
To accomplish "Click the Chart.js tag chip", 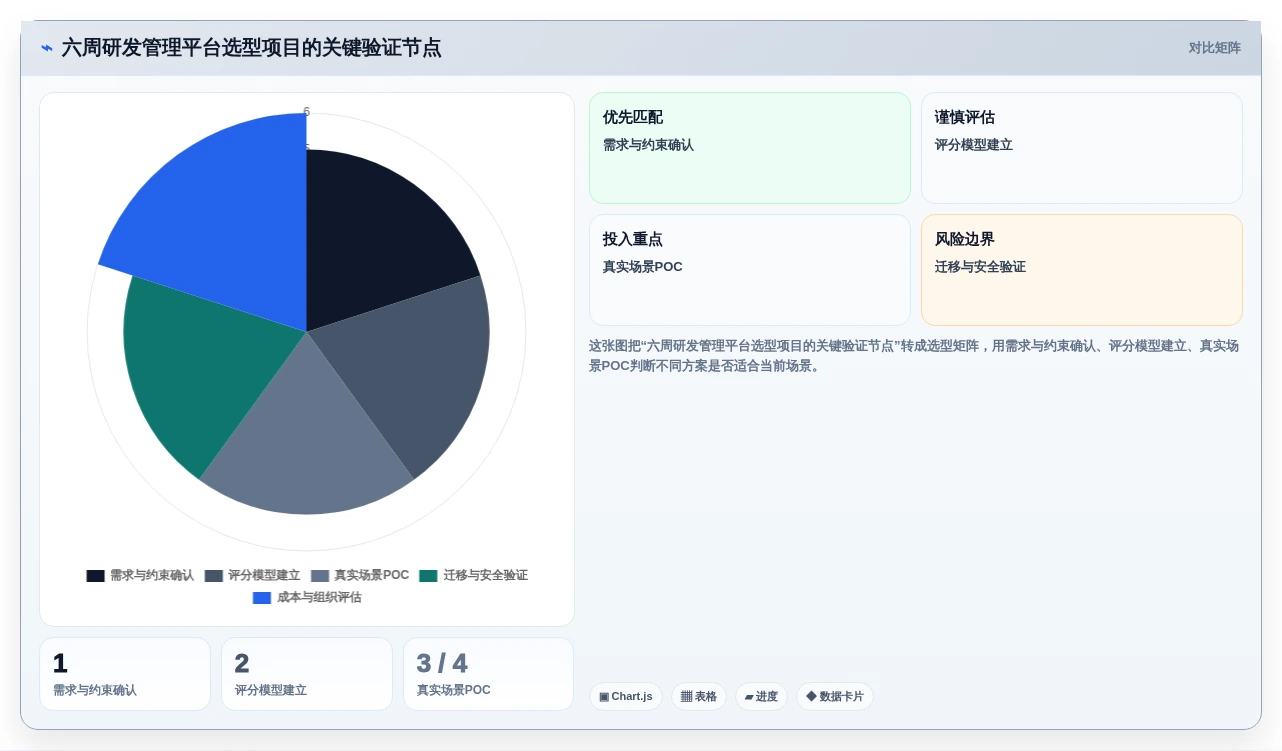I will pos(626,697).
